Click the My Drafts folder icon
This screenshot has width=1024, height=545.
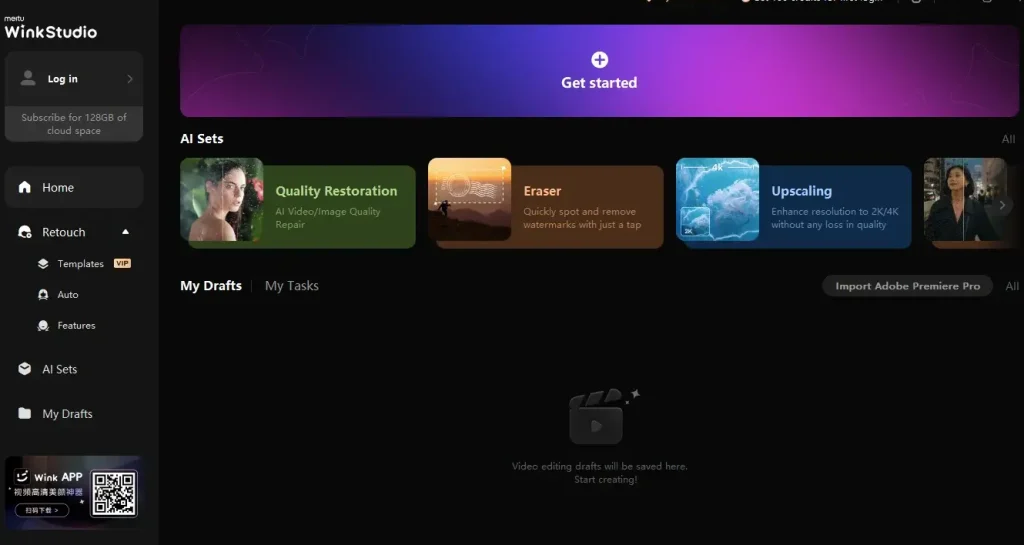tap(24, 414)
